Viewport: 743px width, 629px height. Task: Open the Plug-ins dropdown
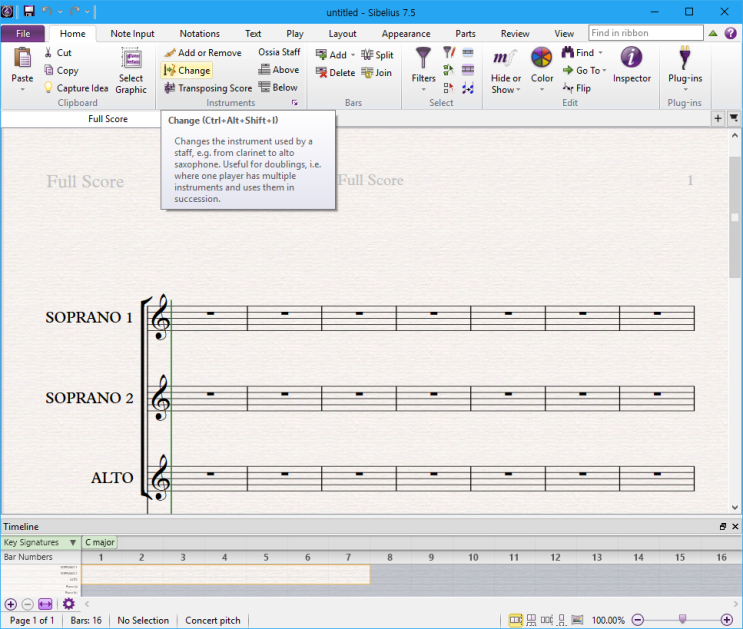tap(685, 69)
